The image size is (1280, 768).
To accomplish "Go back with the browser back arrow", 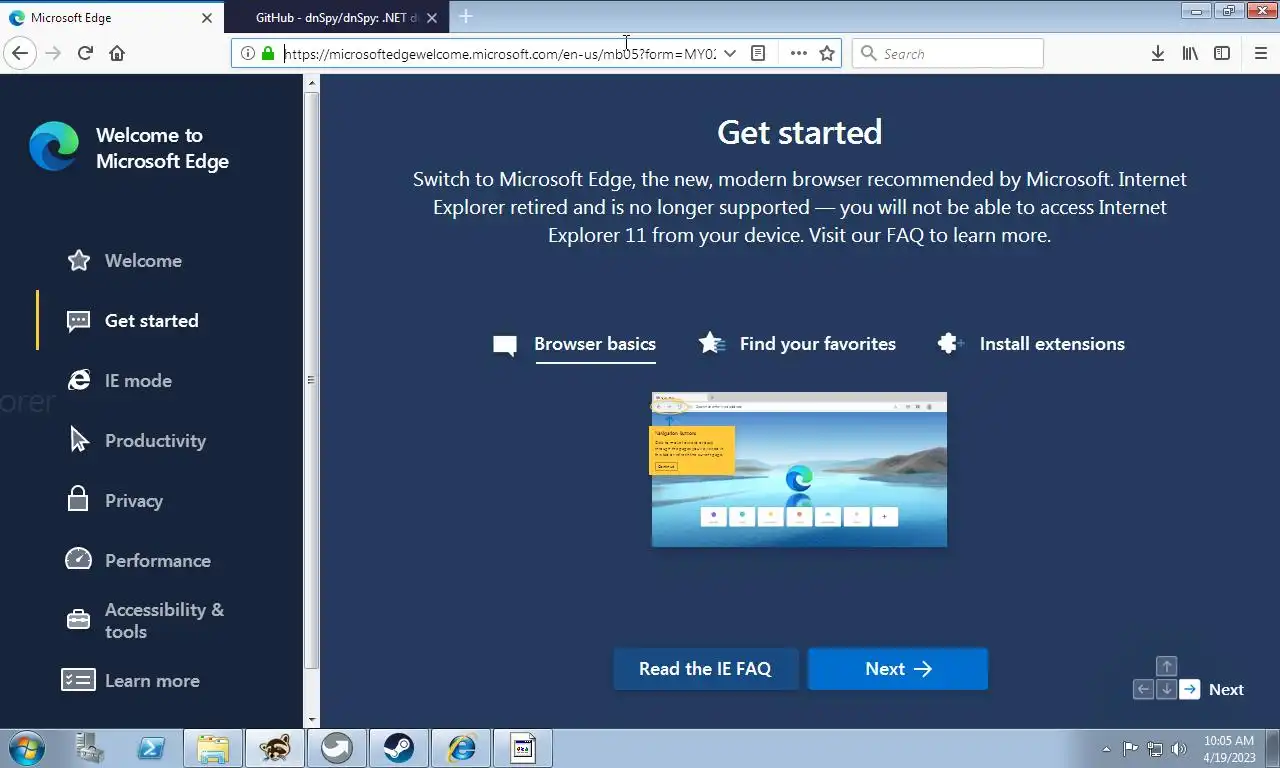I will (x=20, y=53).
